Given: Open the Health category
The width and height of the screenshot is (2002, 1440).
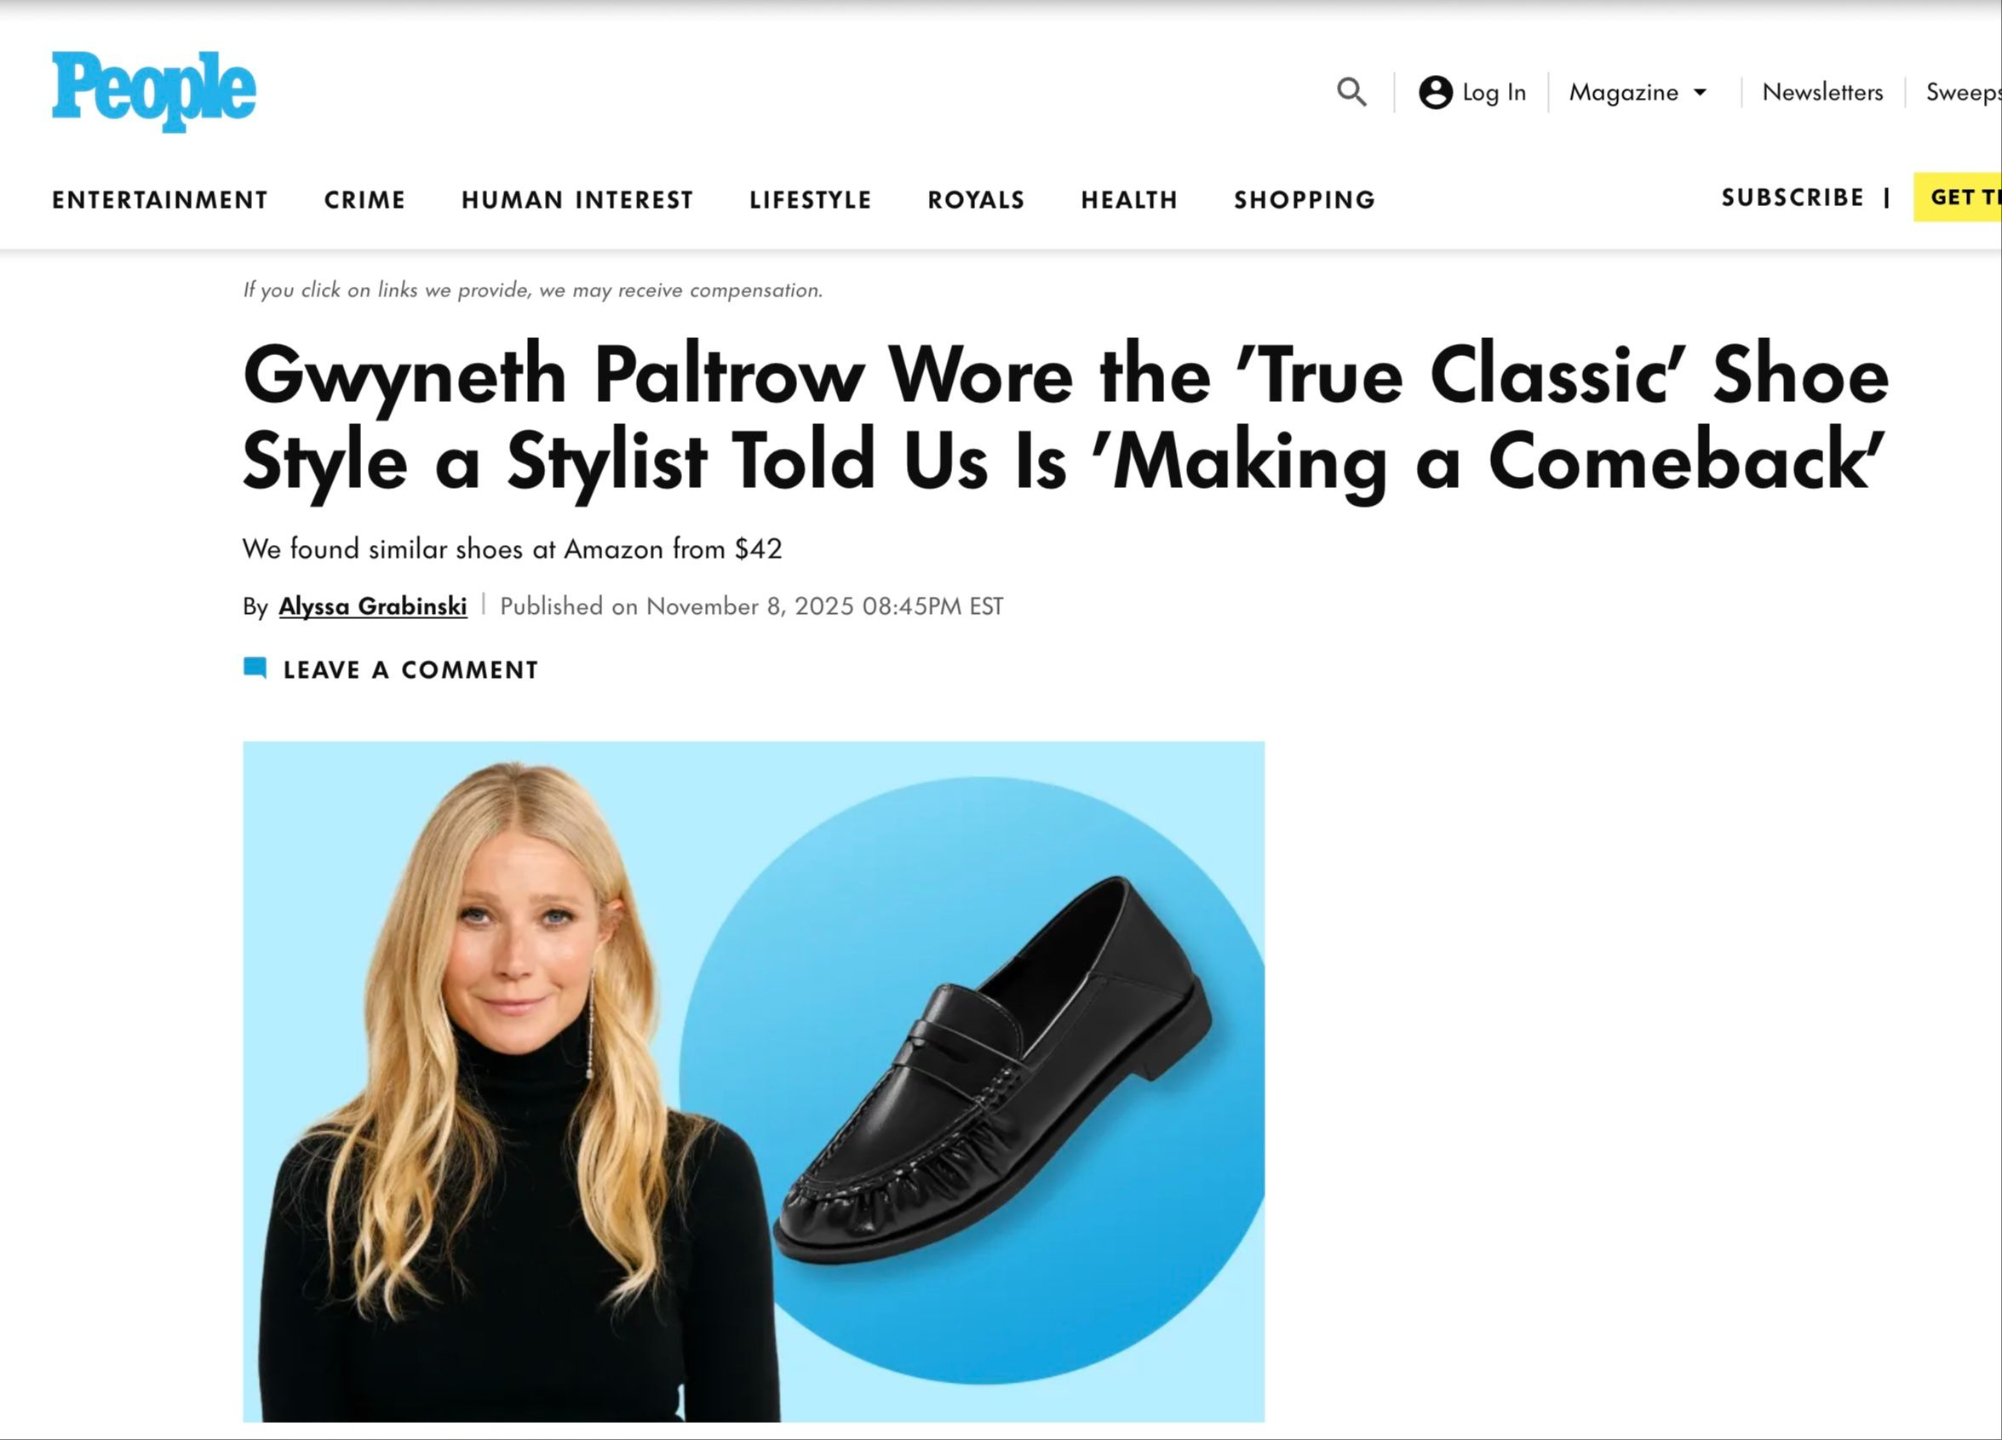Looking at the screenshot, I should pyautogui.click(x=1129, y=200).
